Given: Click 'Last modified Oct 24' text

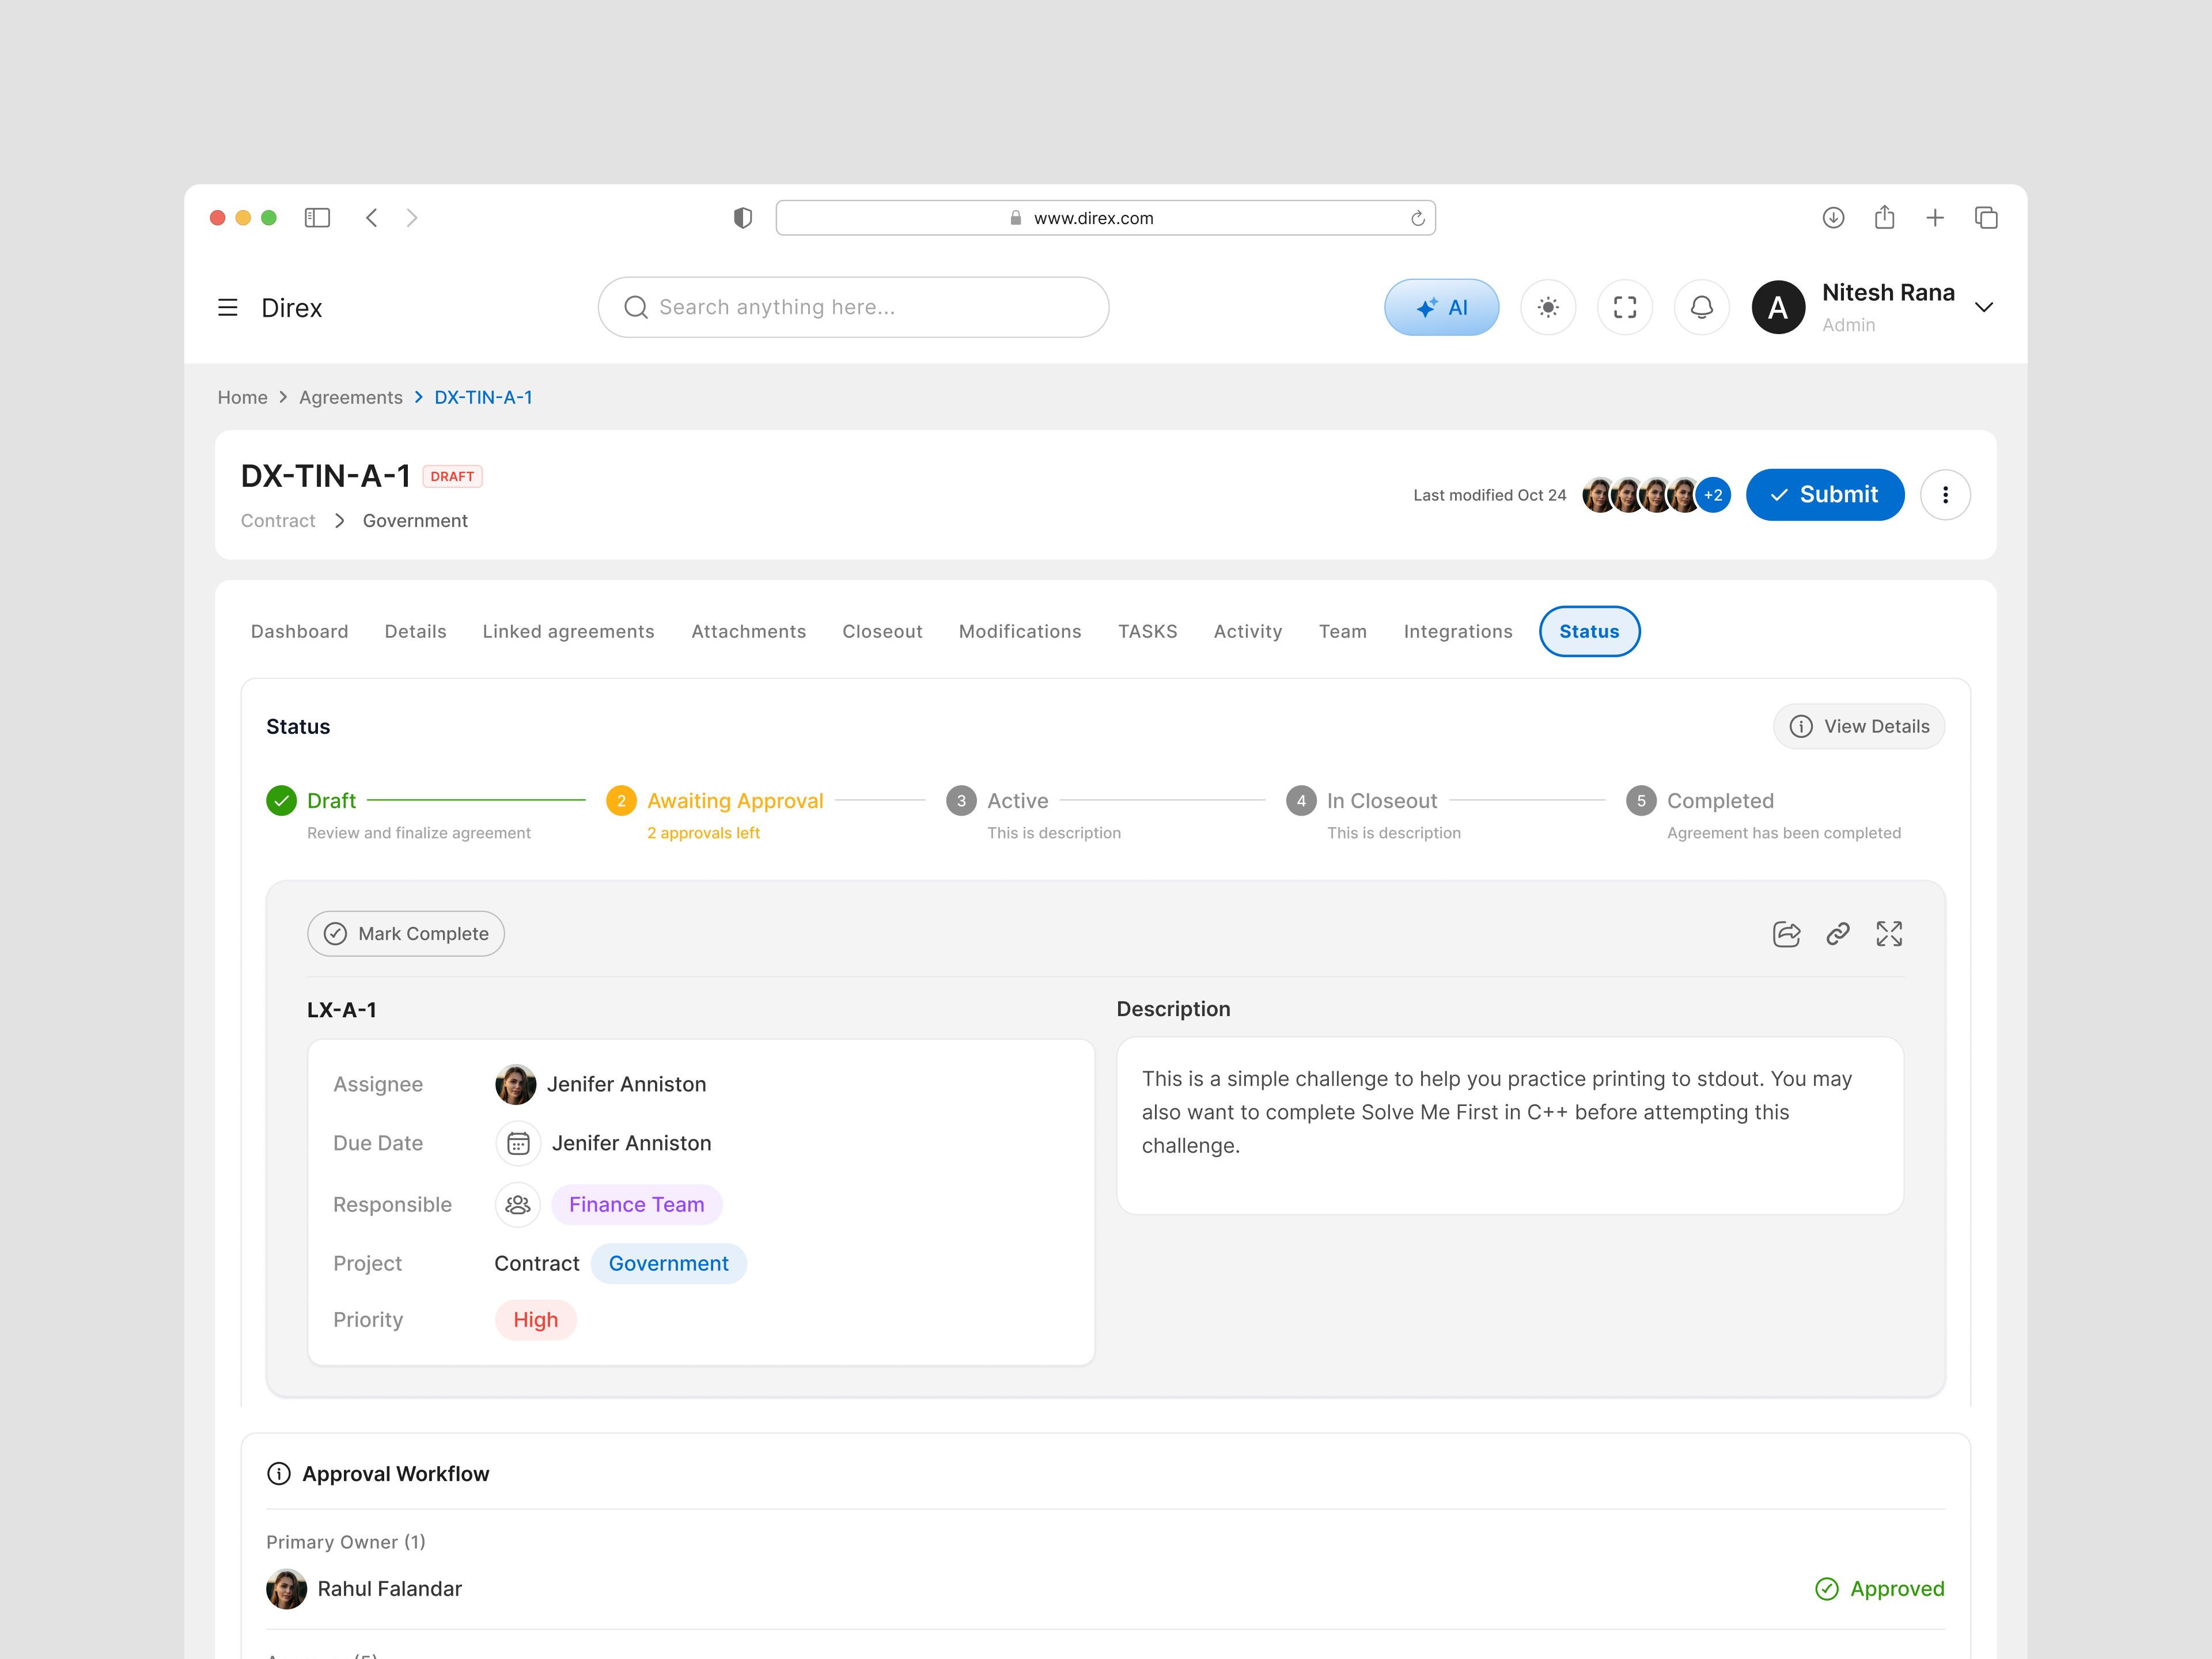Looking at the screenshot, I should click(x=1490, y=495).
